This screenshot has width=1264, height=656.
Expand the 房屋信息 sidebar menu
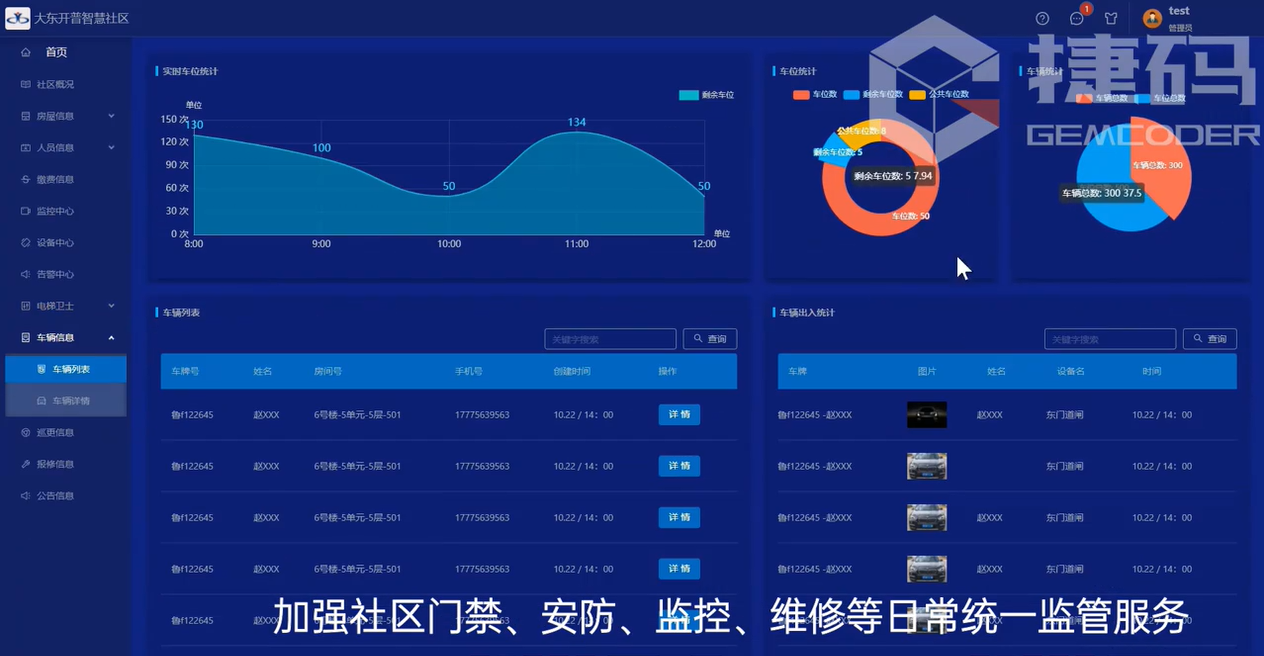66,116
